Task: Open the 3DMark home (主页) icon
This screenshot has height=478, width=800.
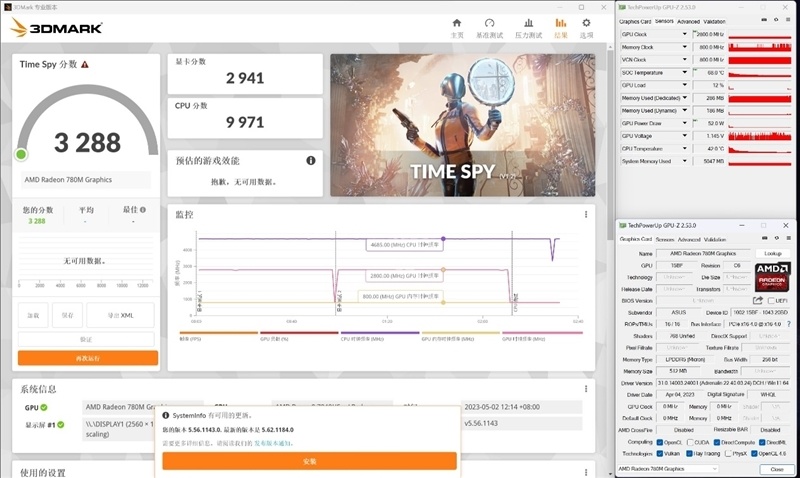Action: [x=457, y=23]
